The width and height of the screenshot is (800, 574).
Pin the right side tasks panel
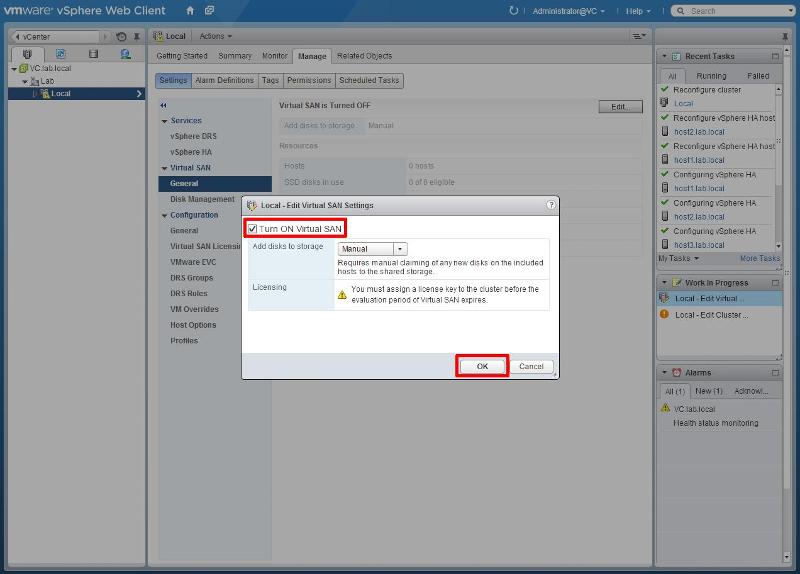[785, 36]
